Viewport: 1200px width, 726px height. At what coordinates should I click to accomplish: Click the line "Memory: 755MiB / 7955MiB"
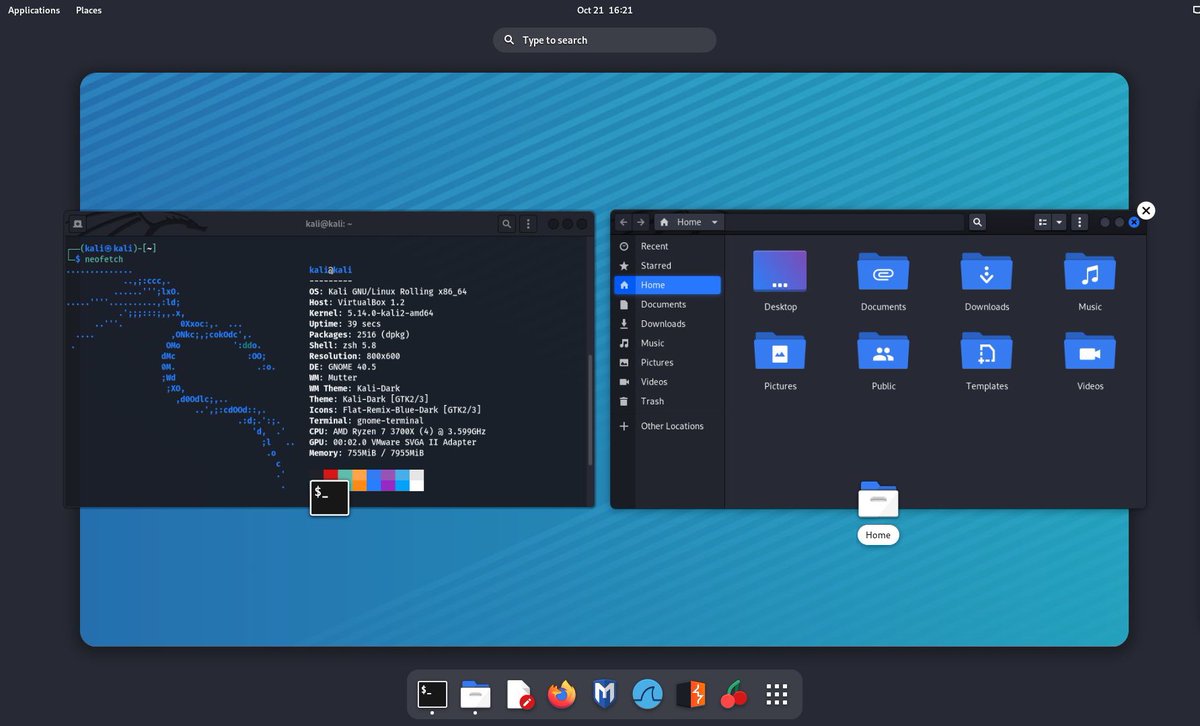coord(369,453)
